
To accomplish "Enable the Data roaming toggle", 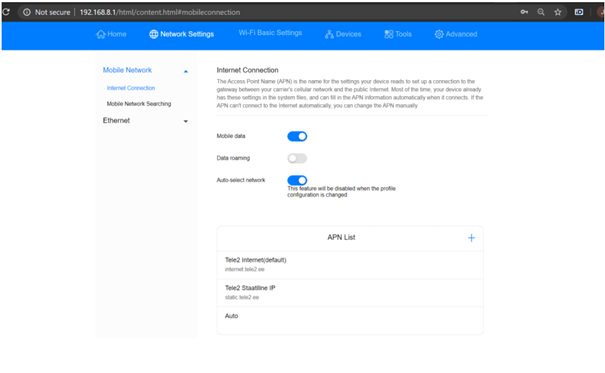I will [x=297, y=159].
